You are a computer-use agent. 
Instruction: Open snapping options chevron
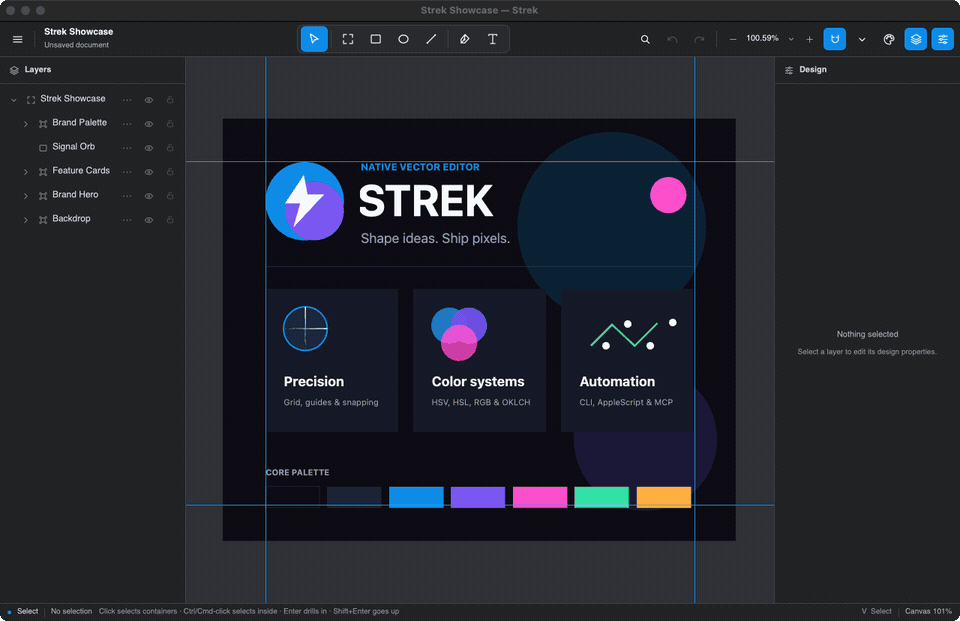(862, 39)
